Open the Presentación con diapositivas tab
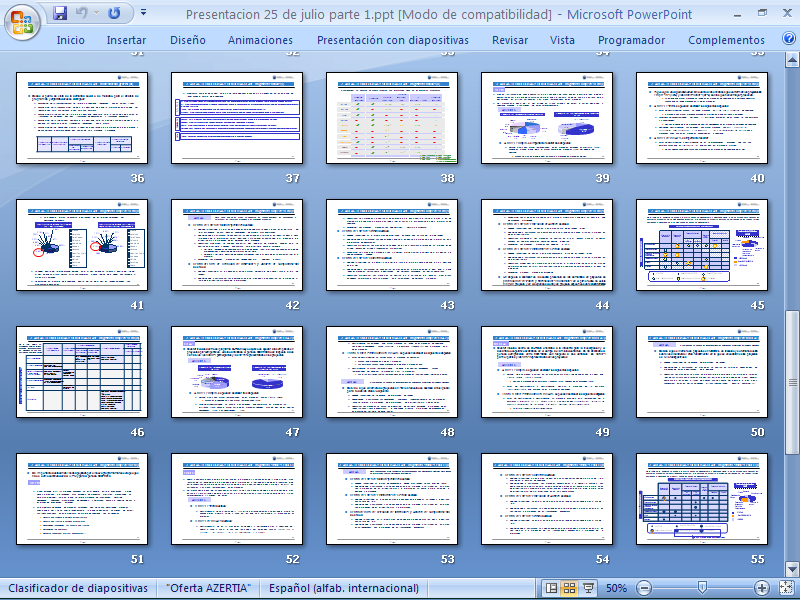Viewport: 800px width, 600px height. coord(393,40)
